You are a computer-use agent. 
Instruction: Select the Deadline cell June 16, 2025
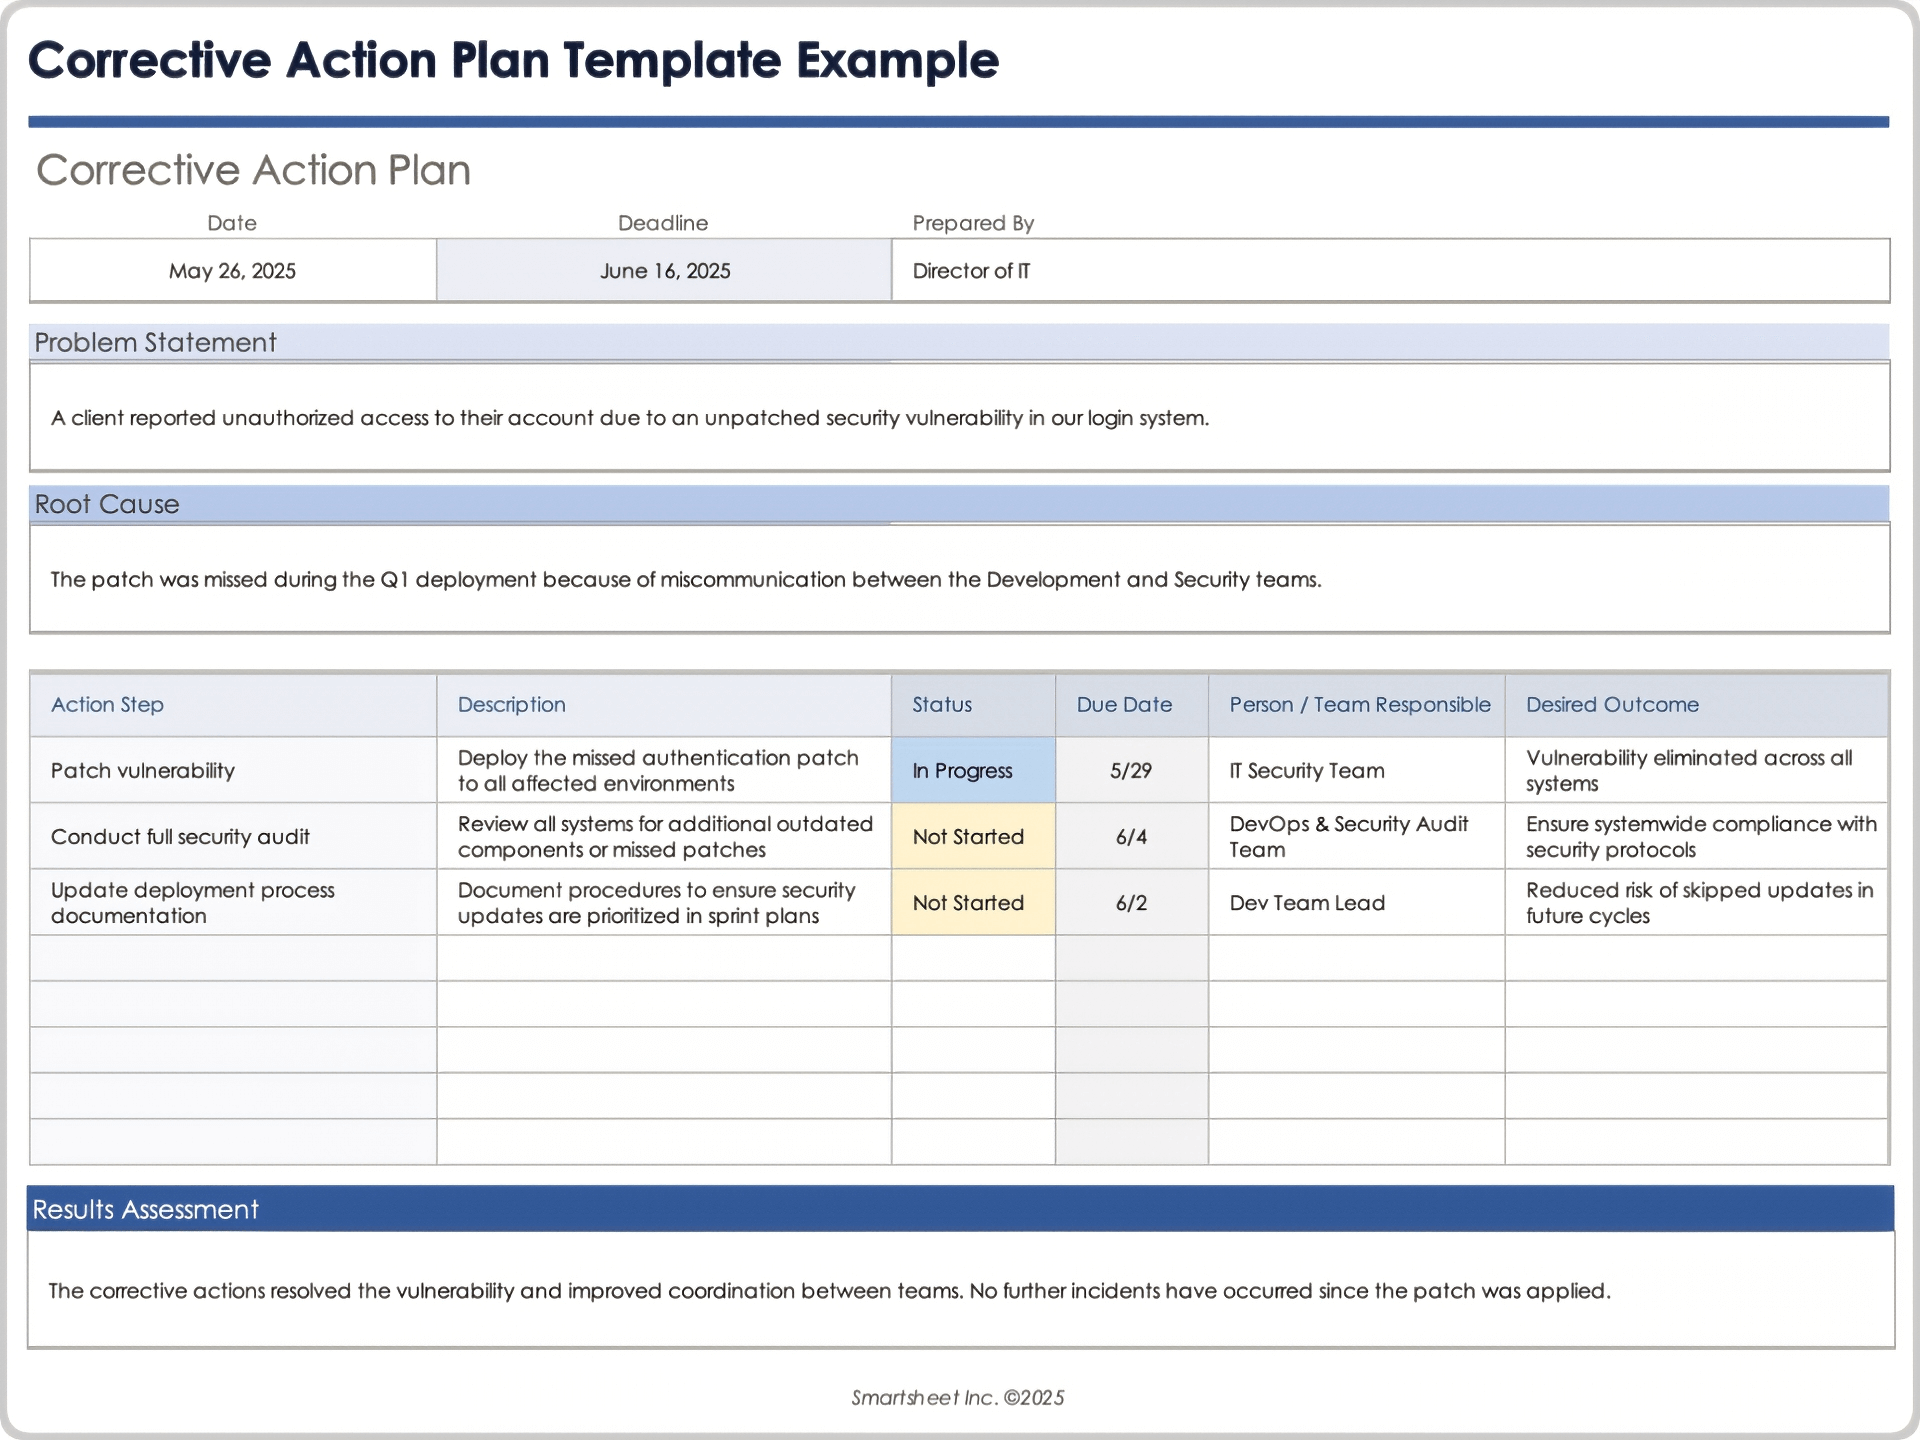point(663,270)
